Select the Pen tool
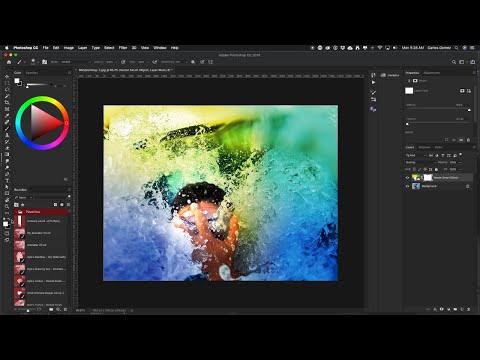This screenshot has height=360, width=480. coord(7,174)
